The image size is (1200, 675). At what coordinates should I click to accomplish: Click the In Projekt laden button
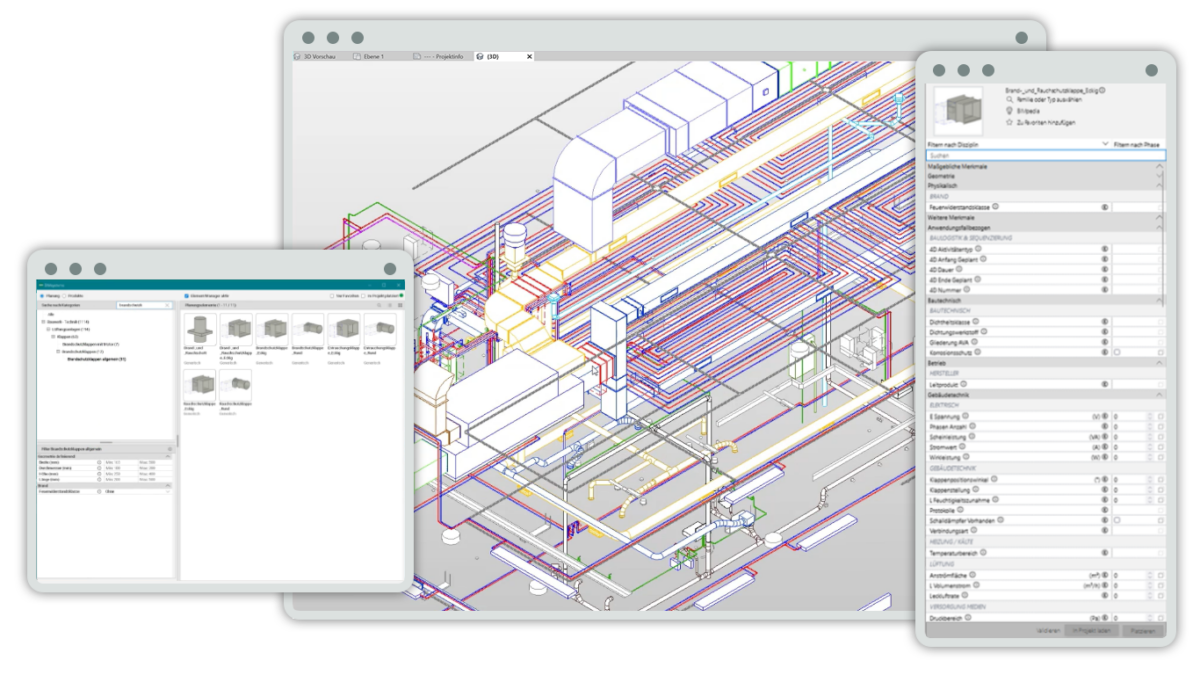(1092, 630)
